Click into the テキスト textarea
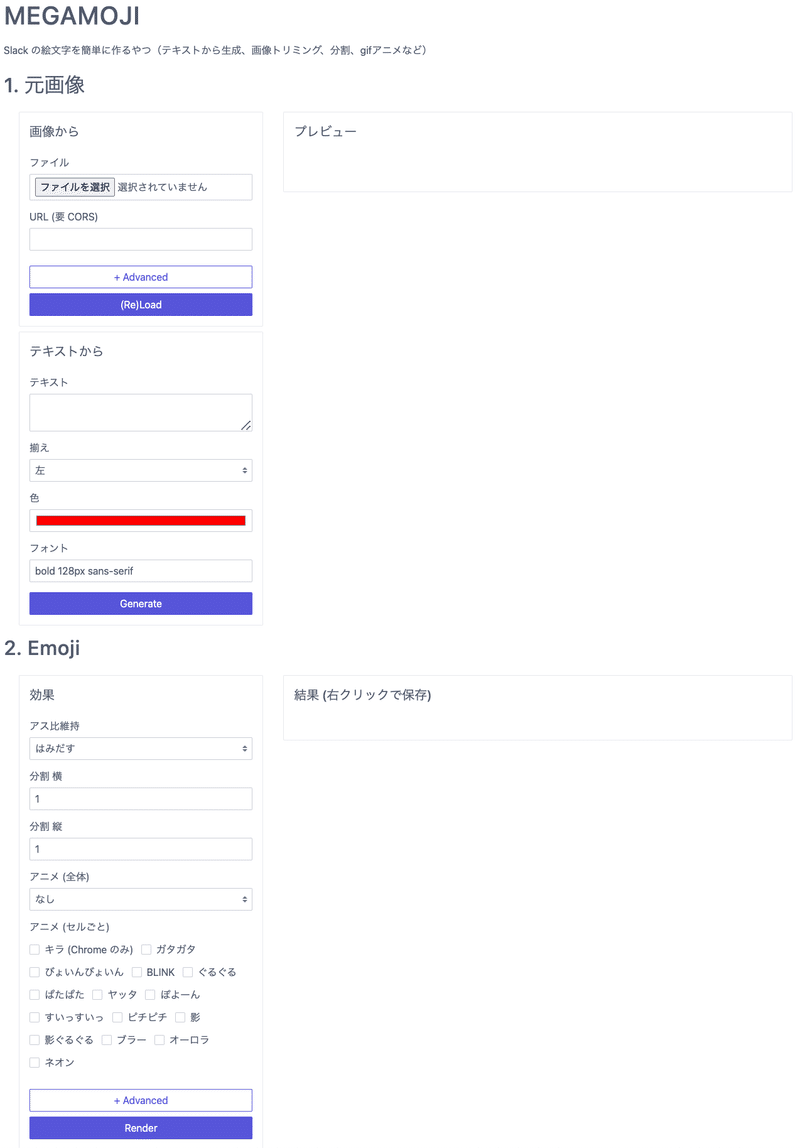Image resolution: width=800 pixels, height=1148 pixels. (141, 413)
